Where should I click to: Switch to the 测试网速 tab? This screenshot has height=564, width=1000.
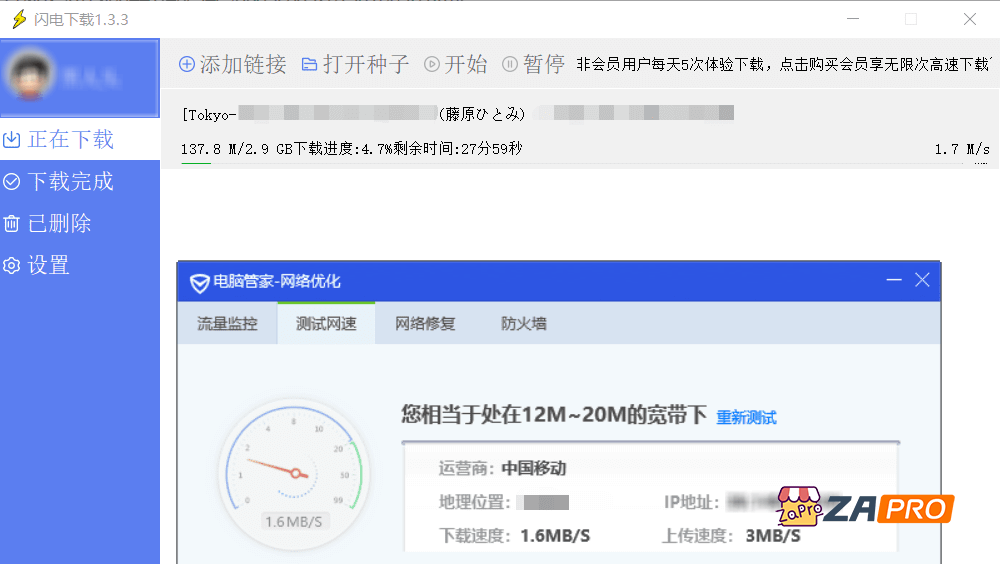tap(326, 323)
